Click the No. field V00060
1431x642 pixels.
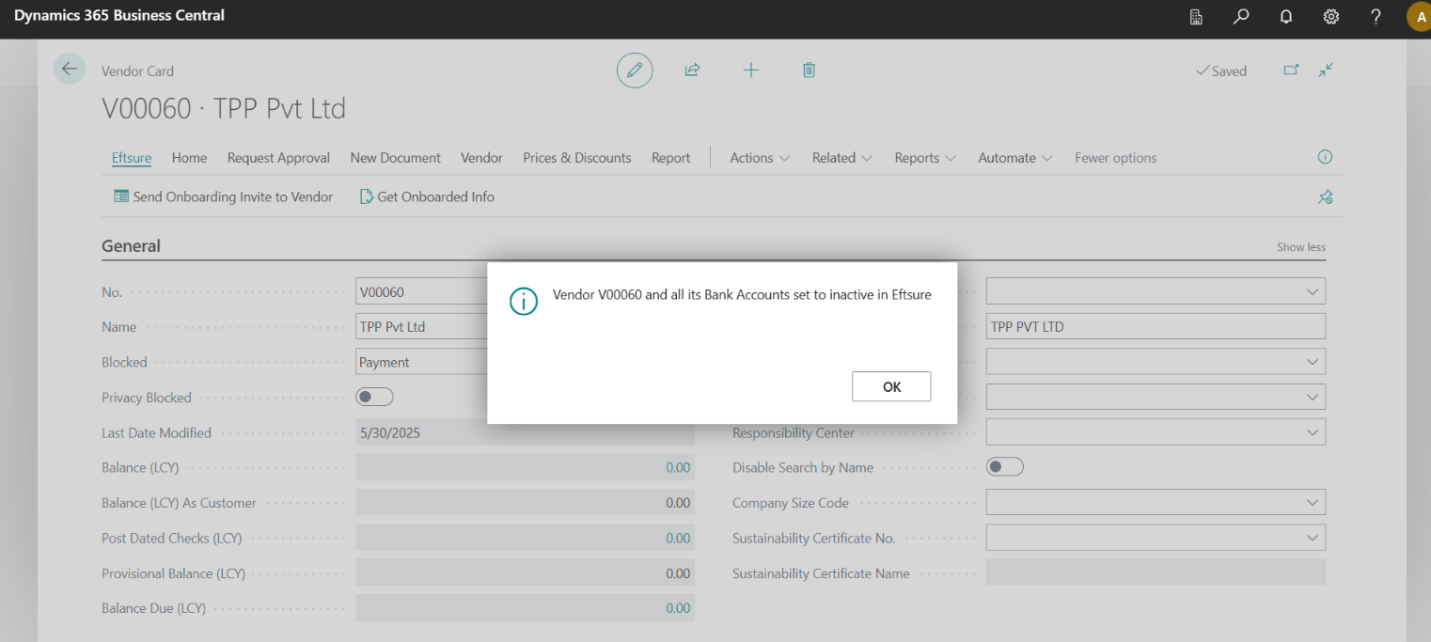[x=421, y=292]
